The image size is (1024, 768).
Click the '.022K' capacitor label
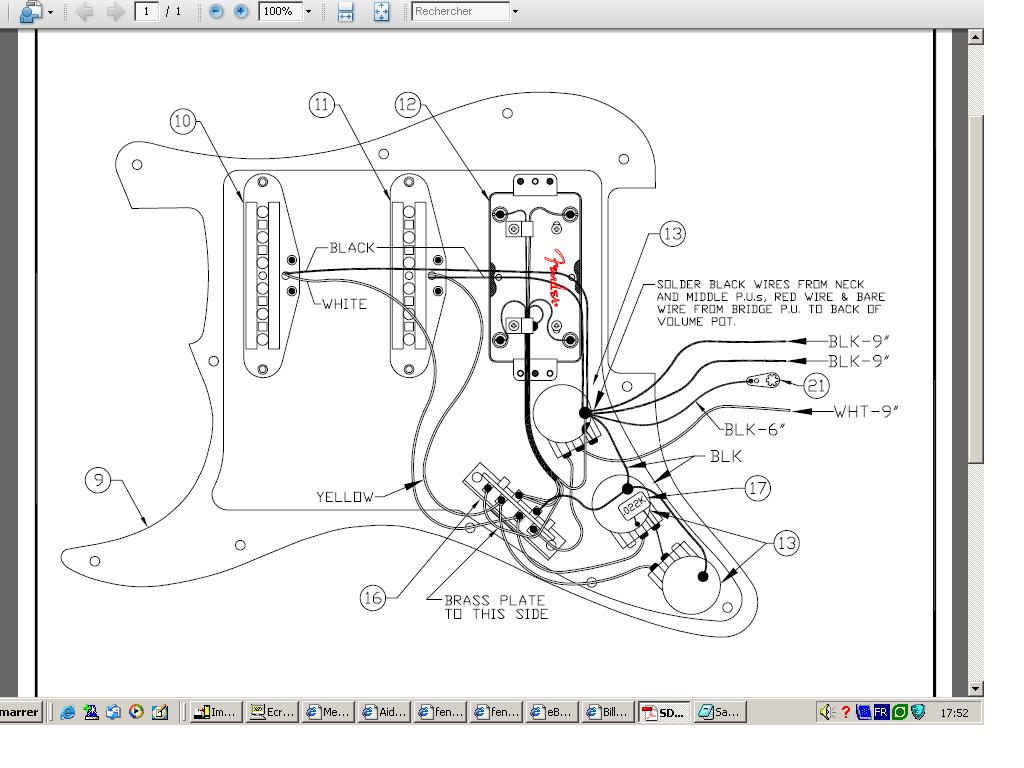click(633, 507)
